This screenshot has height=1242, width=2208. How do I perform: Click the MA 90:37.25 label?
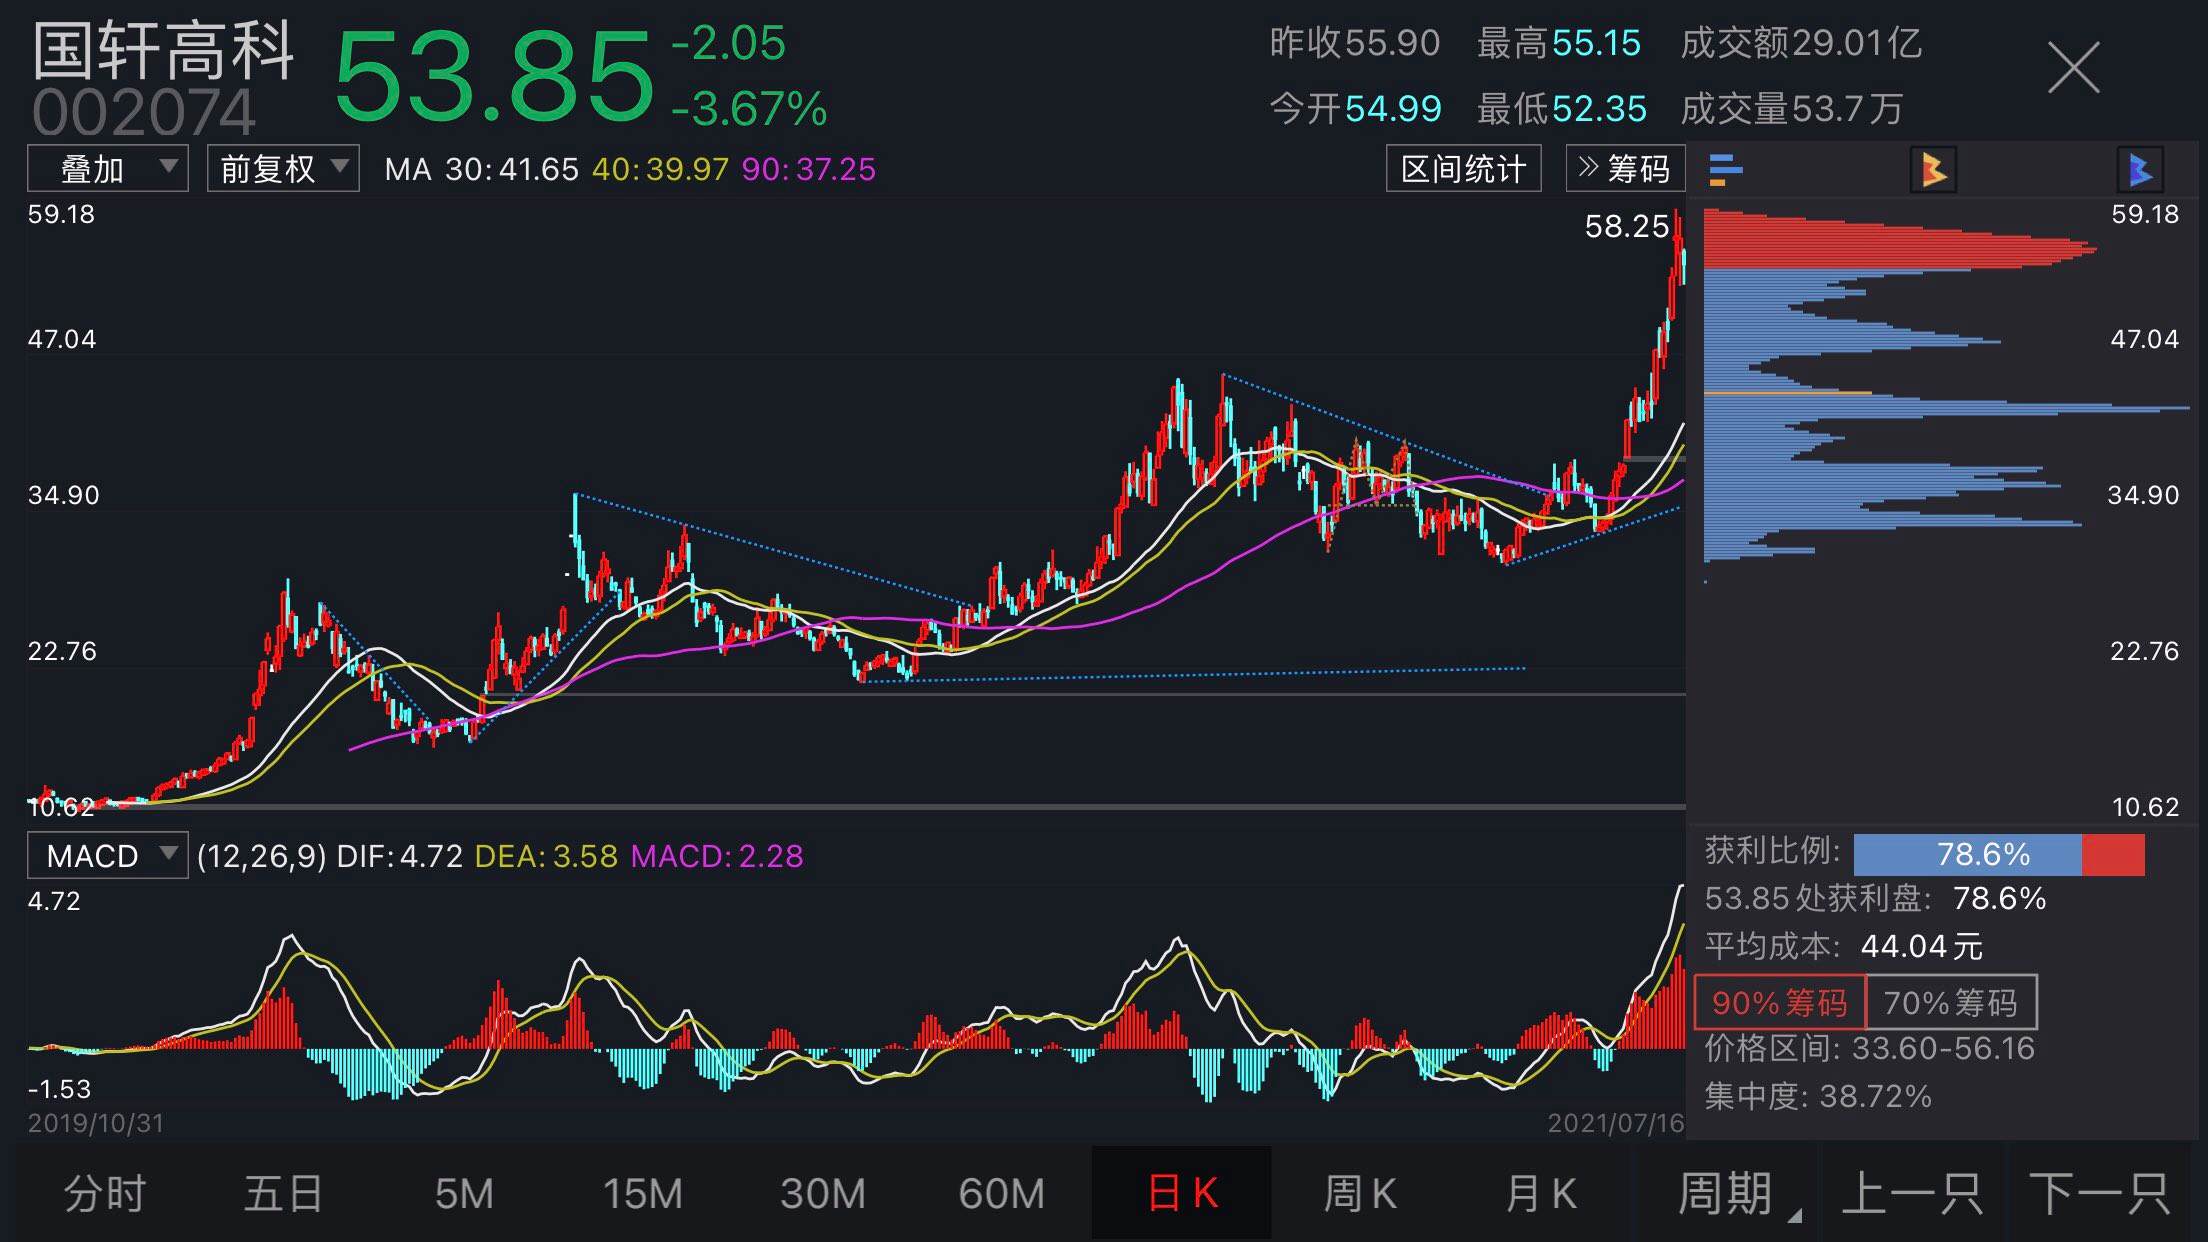coord(808,169)
